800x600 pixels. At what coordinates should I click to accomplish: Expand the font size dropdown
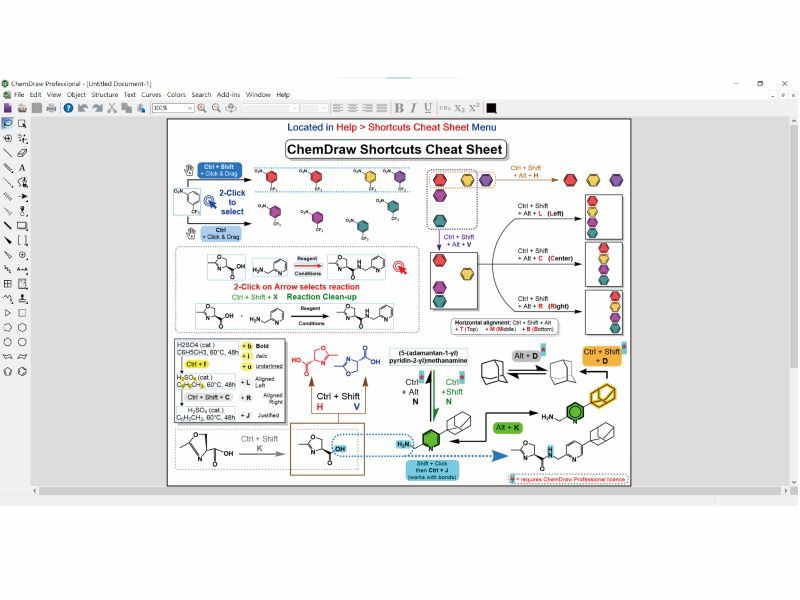click(x=323, y=108)
